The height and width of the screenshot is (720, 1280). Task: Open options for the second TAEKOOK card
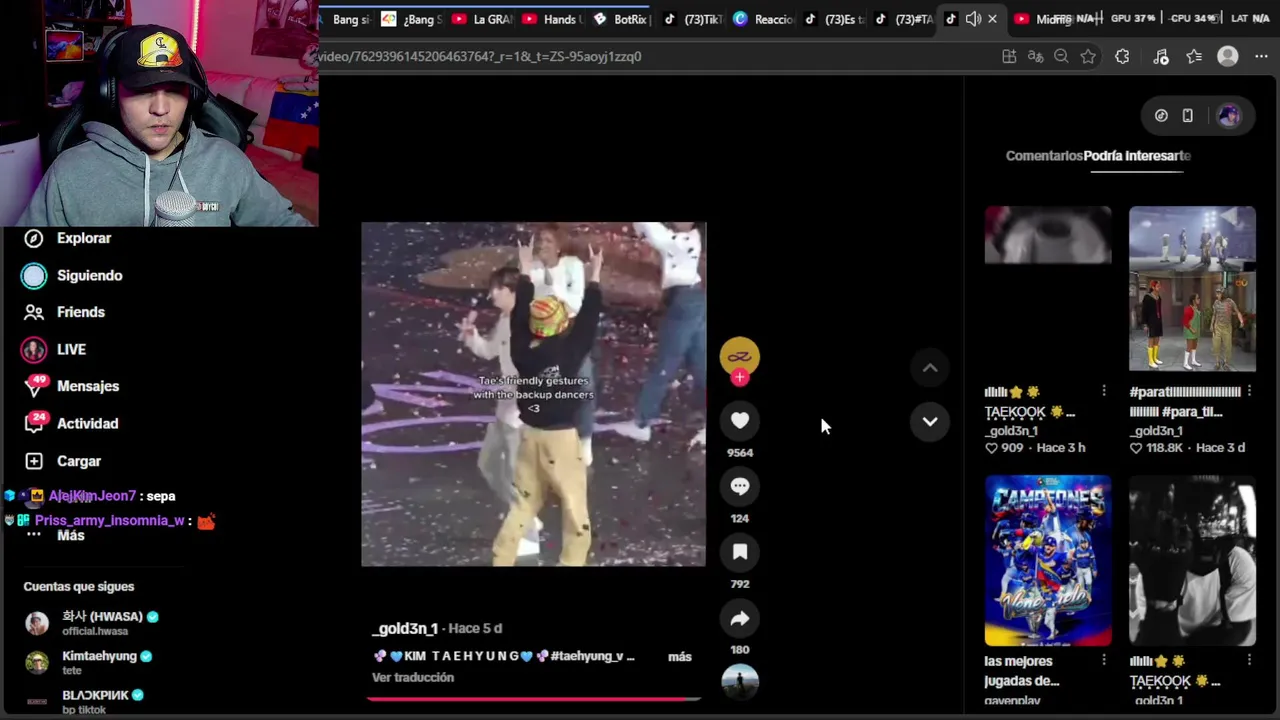pos(1249,660)
